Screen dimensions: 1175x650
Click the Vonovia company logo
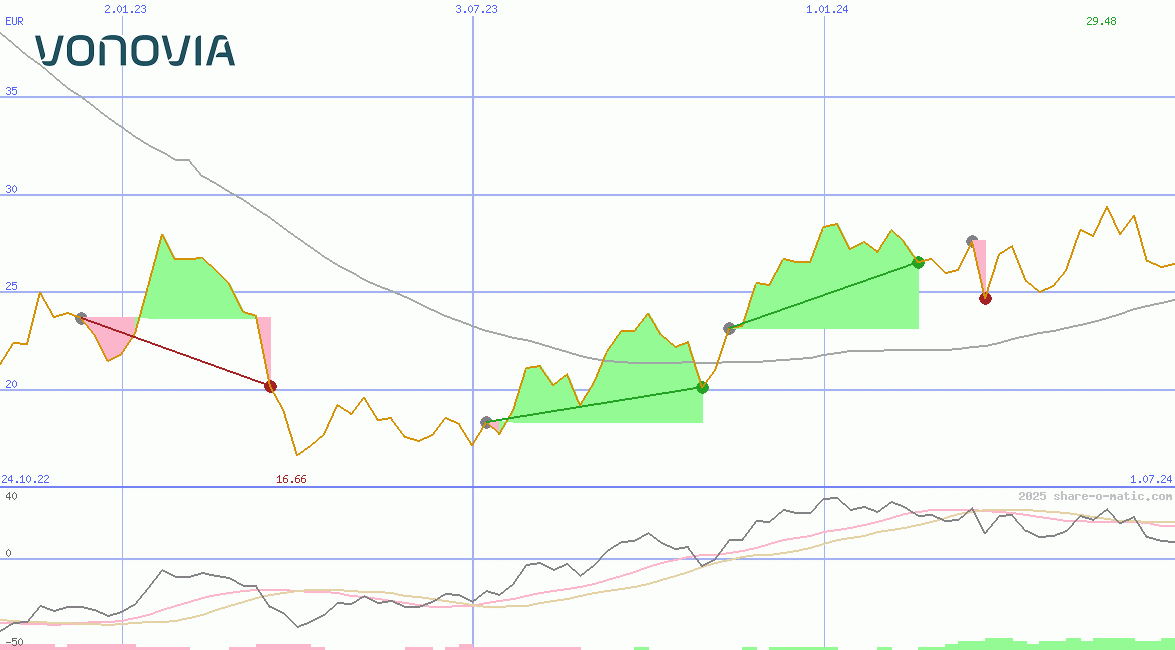[x=135, y=50]
